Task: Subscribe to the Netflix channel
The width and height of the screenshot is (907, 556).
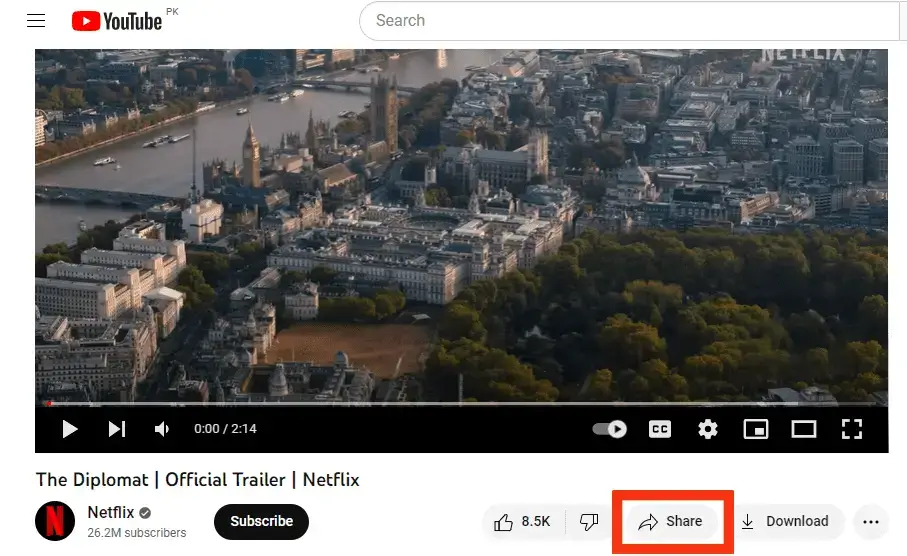Action: tap(261, 521)
